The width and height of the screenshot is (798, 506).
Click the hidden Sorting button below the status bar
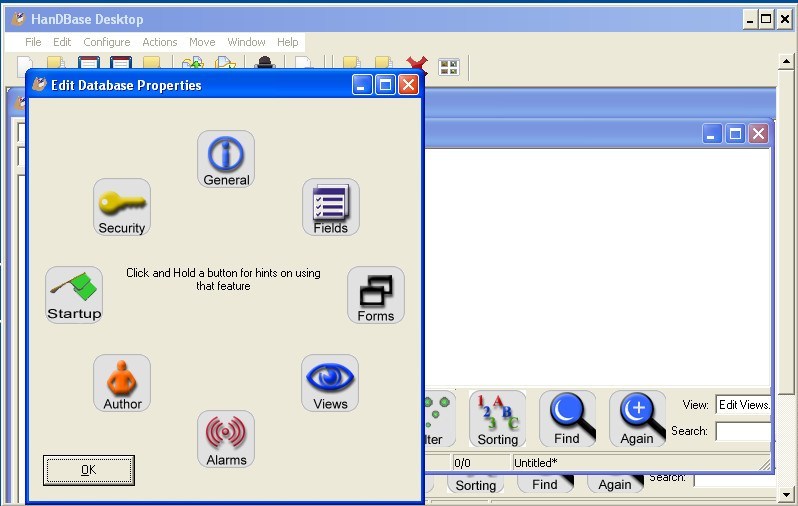pos(475,484)
